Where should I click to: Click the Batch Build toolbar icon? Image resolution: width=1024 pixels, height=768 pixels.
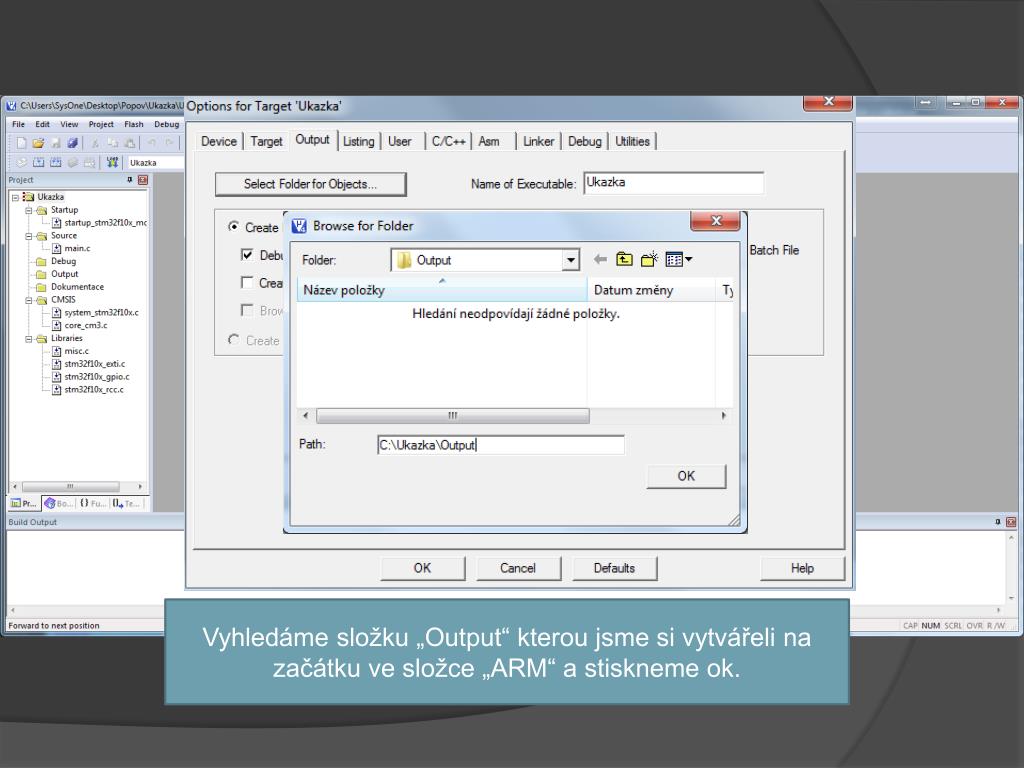(x=72, y=162)
